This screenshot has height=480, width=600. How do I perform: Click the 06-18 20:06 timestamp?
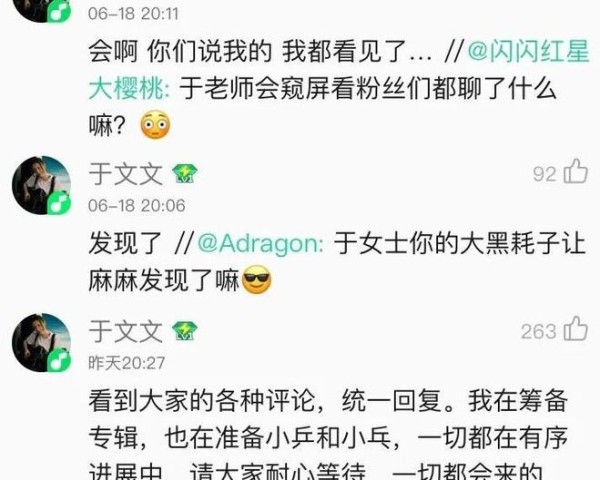(137, 206)
